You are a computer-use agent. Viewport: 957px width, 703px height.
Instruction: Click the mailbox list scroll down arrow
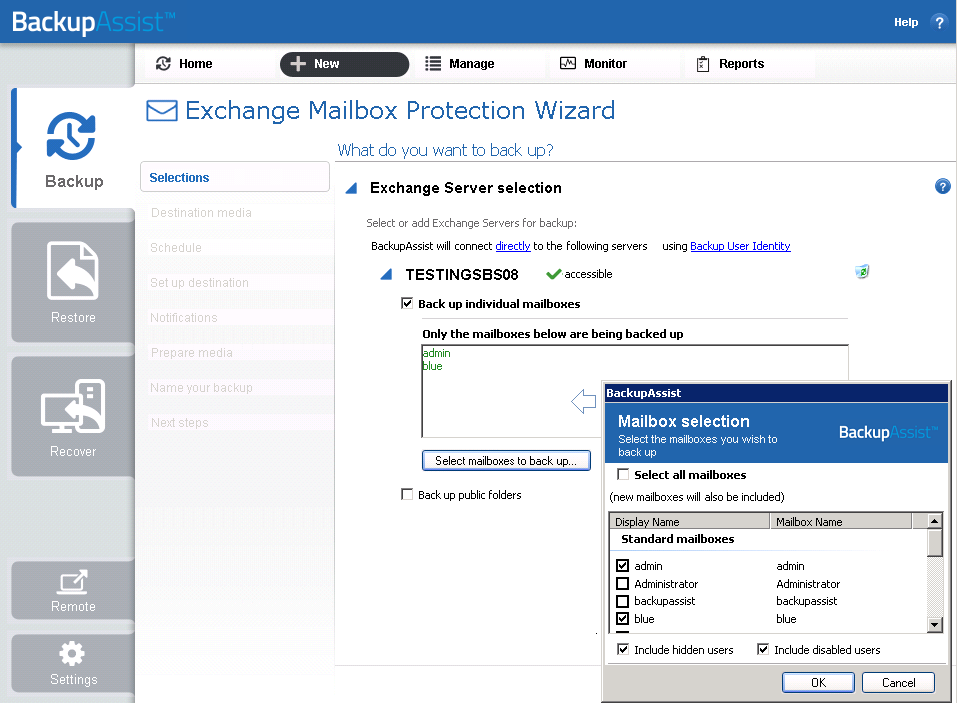(934, 624)
